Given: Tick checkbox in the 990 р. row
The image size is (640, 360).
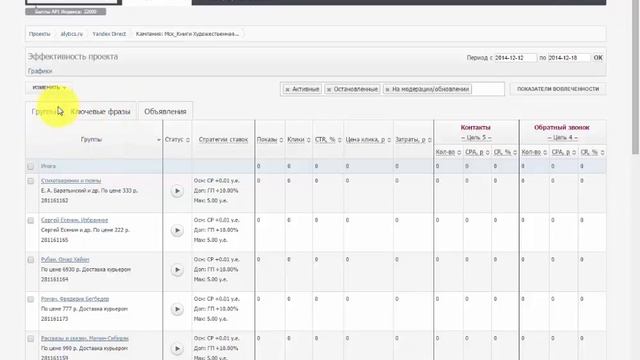Looking at the screenshot, I should point(31,339).
